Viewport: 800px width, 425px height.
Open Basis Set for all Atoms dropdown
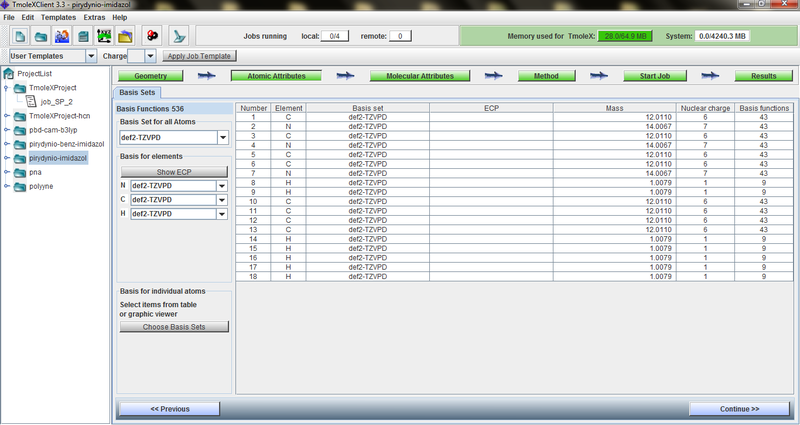223,137
